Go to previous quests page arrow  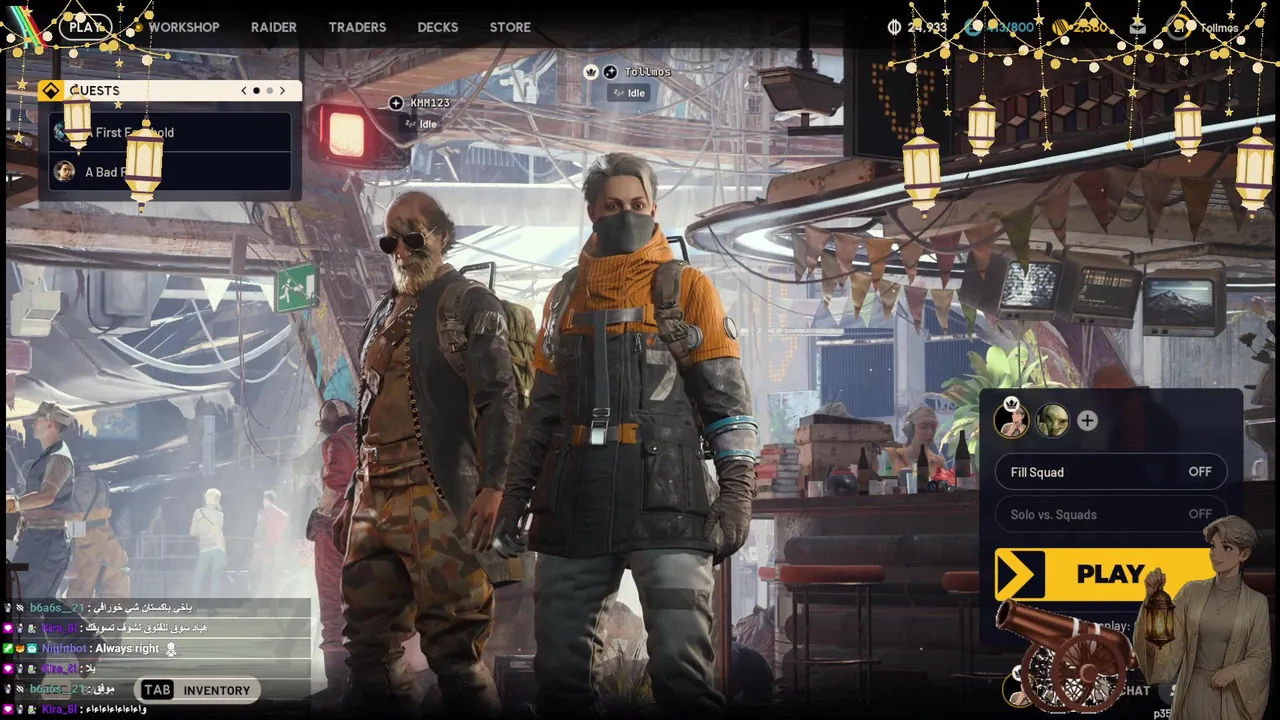(x=244, y=90)
